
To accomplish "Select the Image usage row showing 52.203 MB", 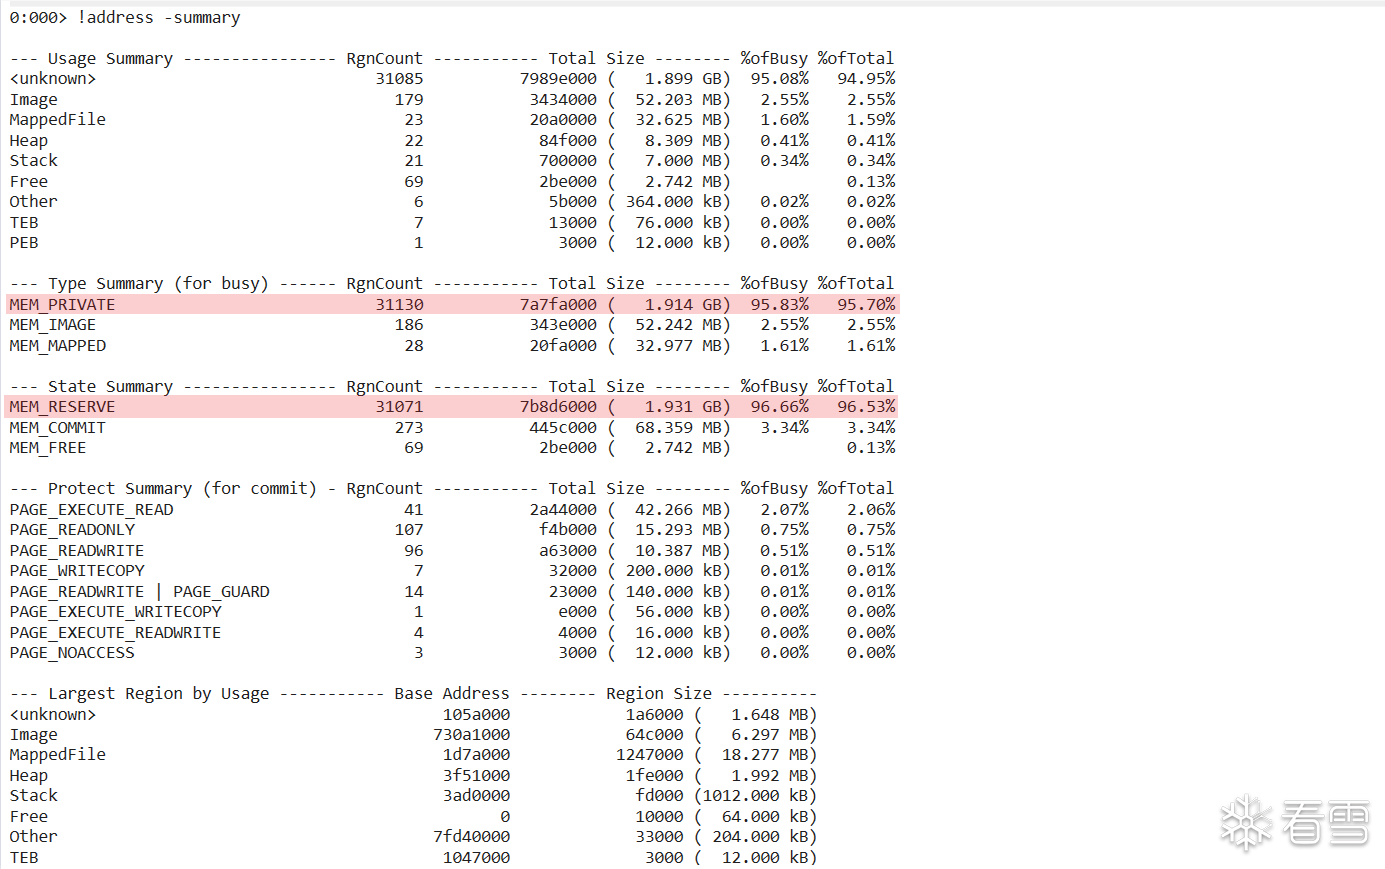I will point(33,99).
